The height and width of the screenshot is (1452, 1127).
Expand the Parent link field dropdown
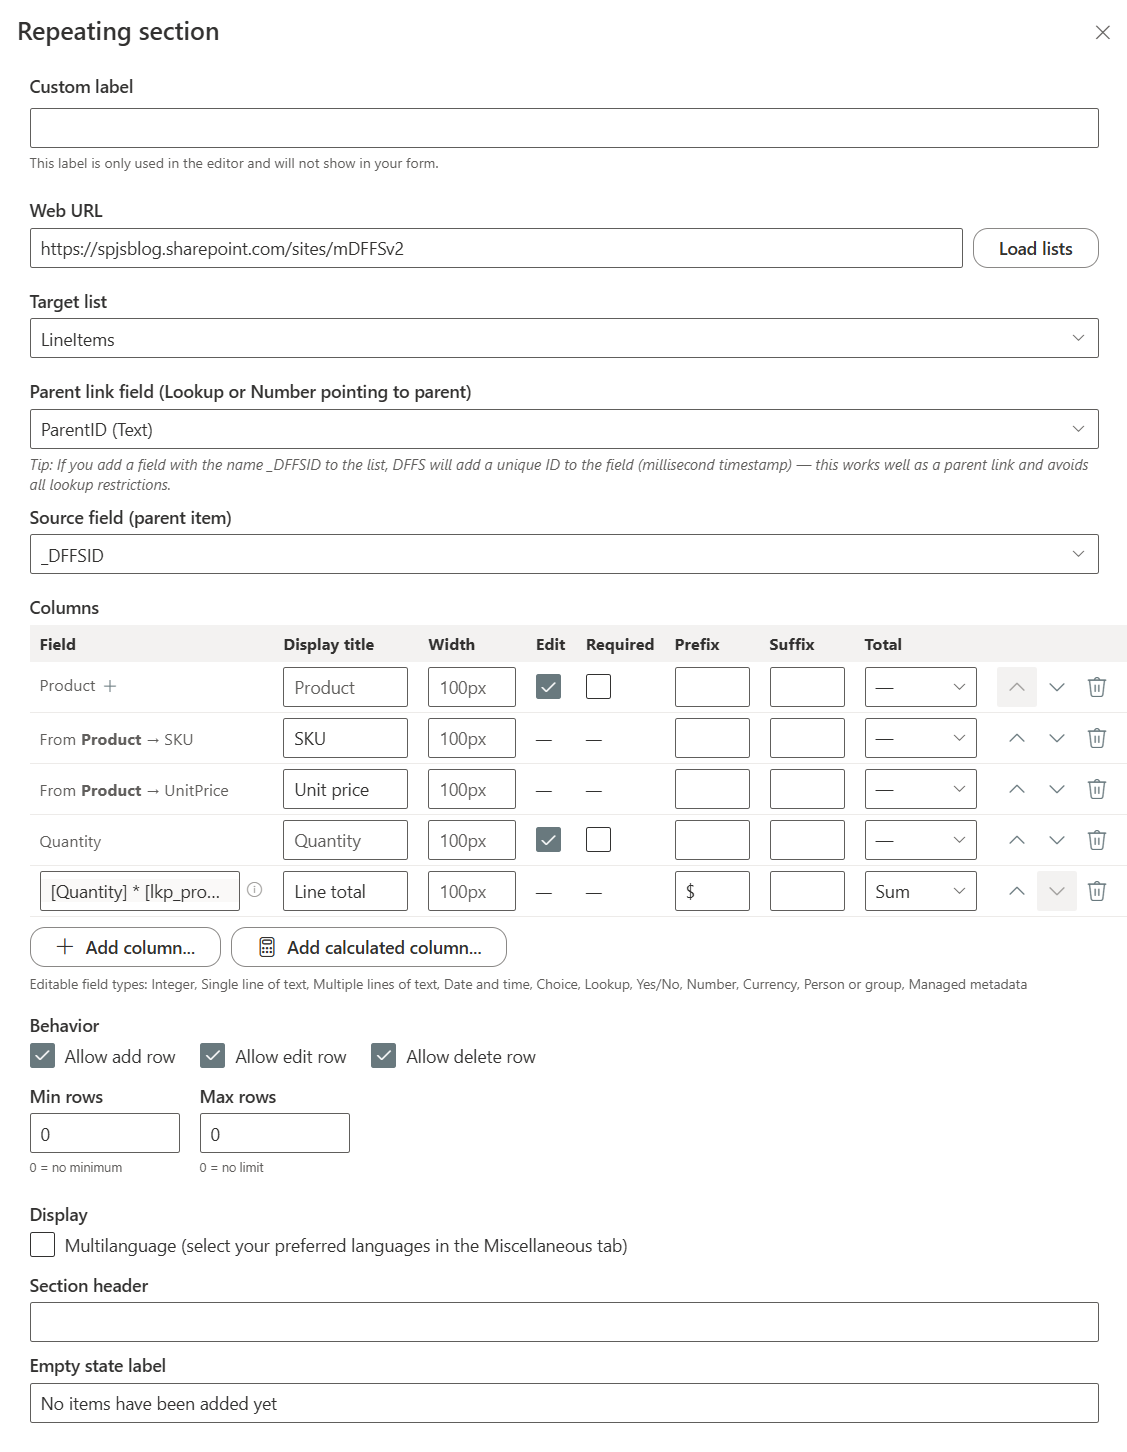(564, 429)
